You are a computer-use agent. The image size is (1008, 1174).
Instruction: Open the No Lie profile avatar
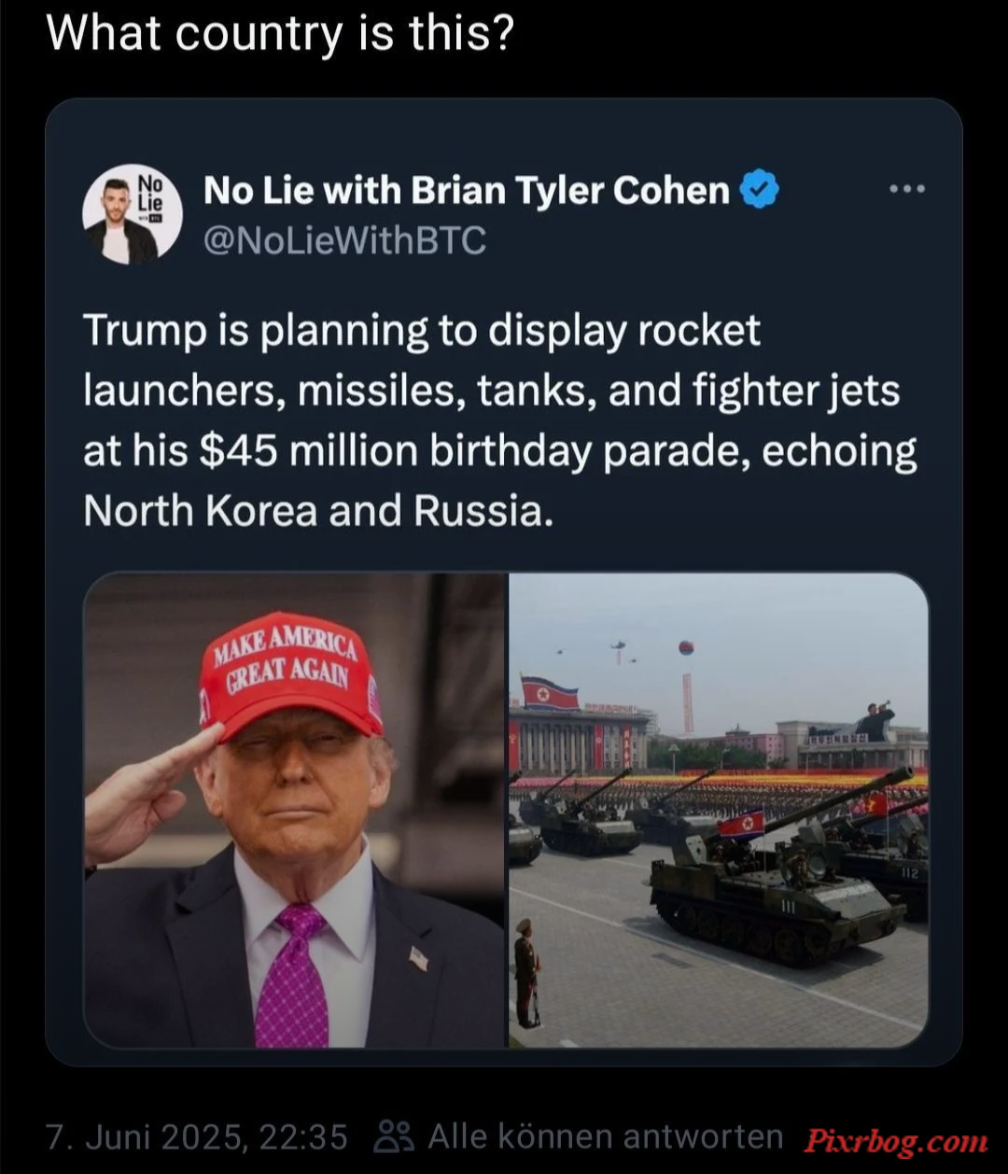pyautogui.click(x=132, y=214)
